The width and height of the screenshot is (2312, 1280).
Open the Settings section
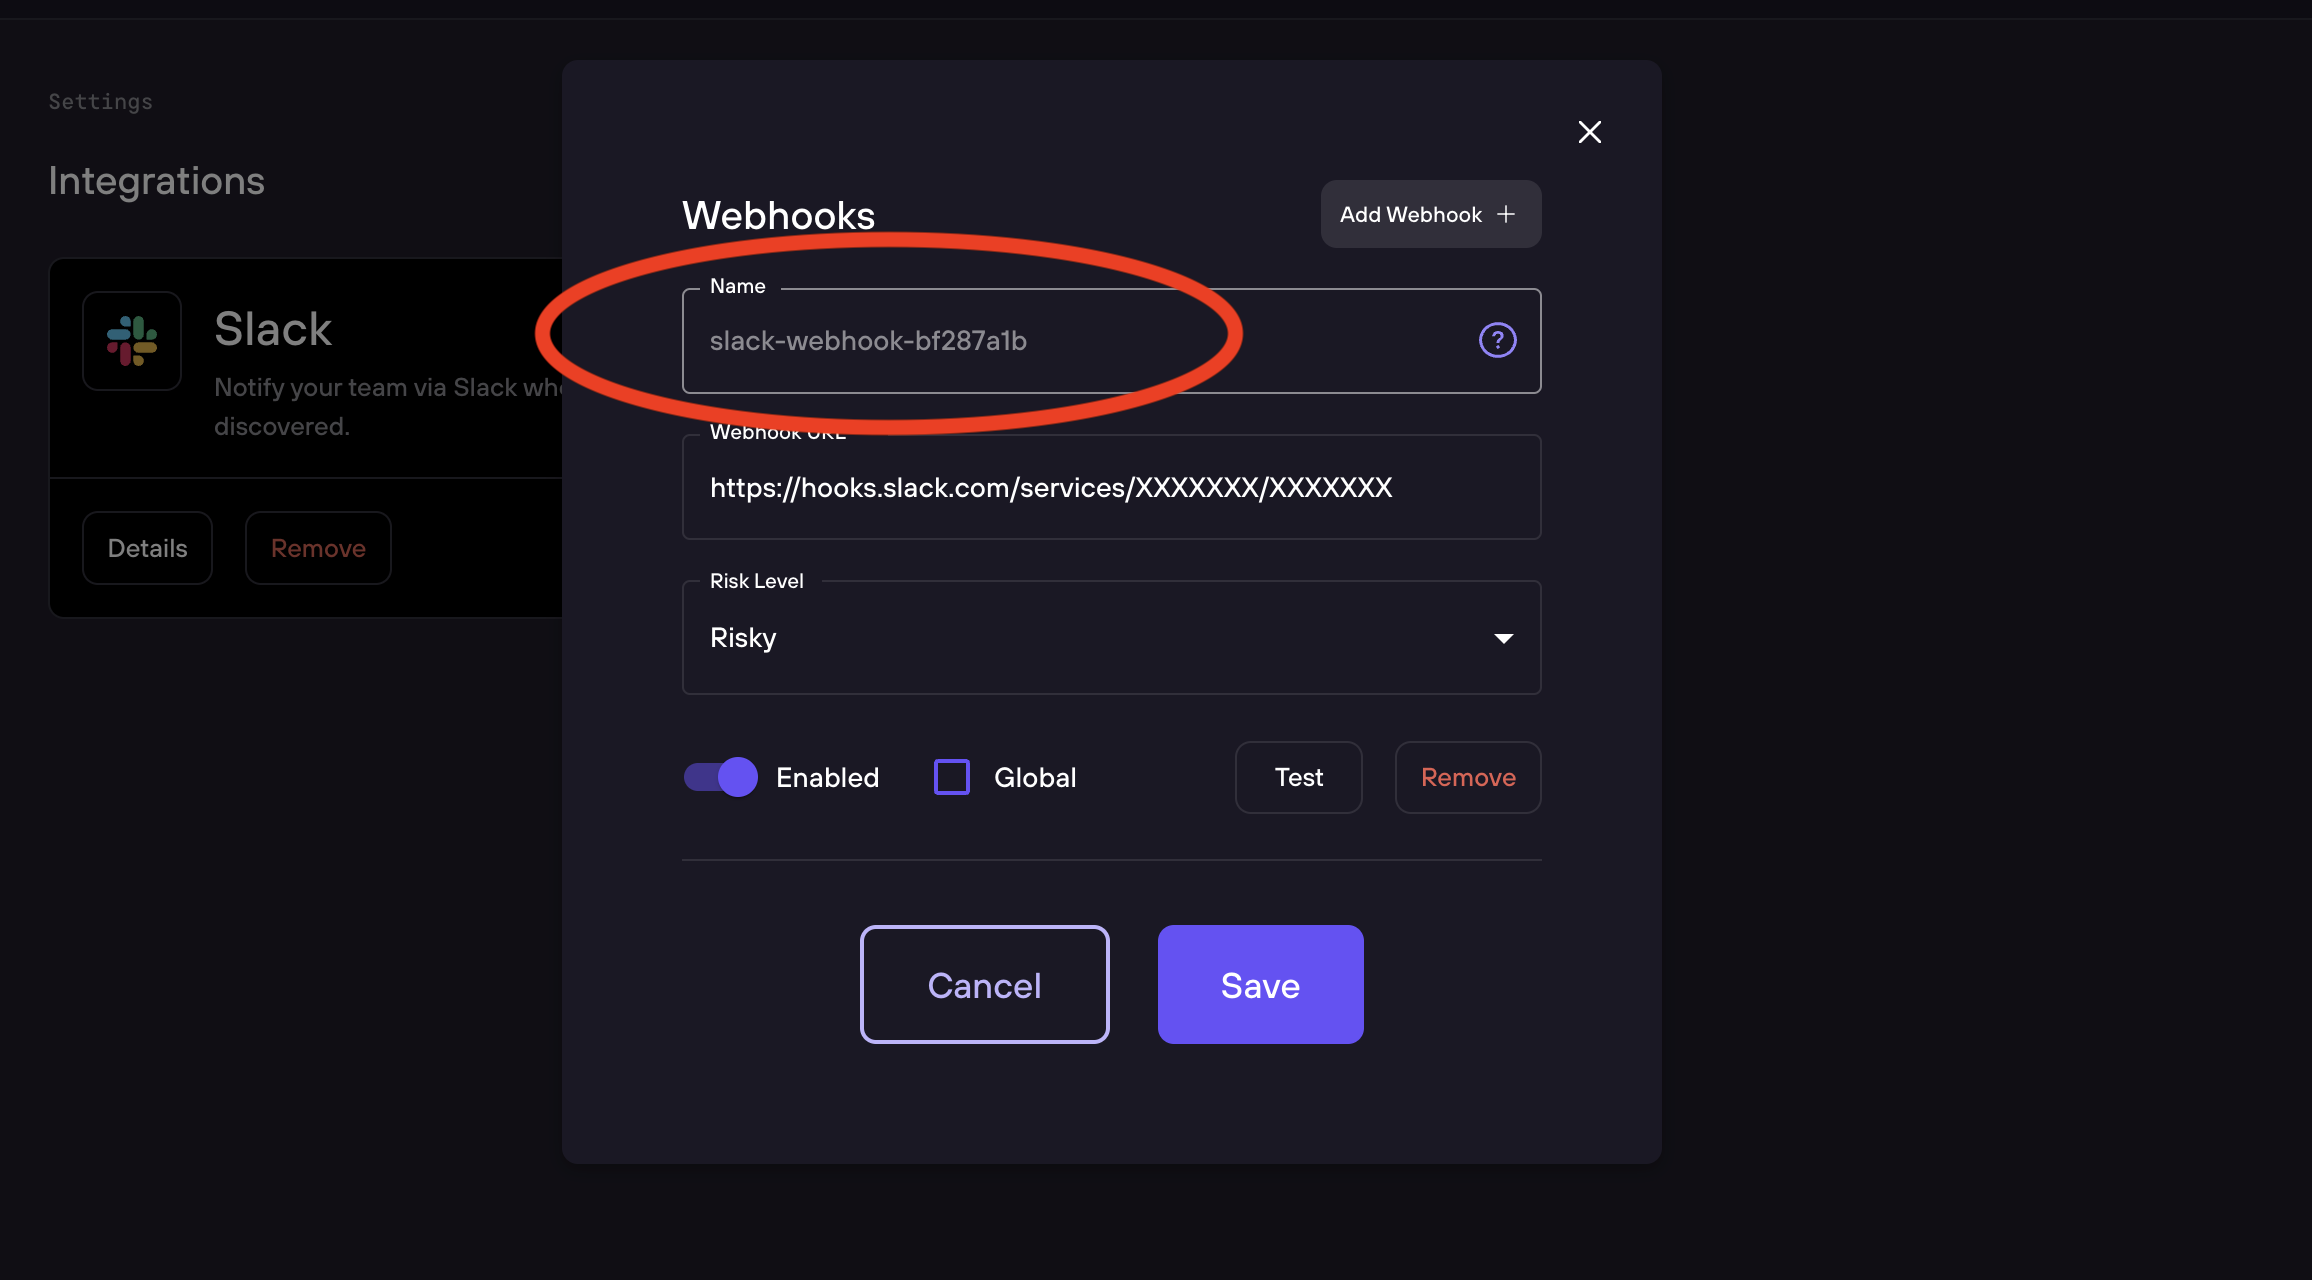[x=100, y=101]
